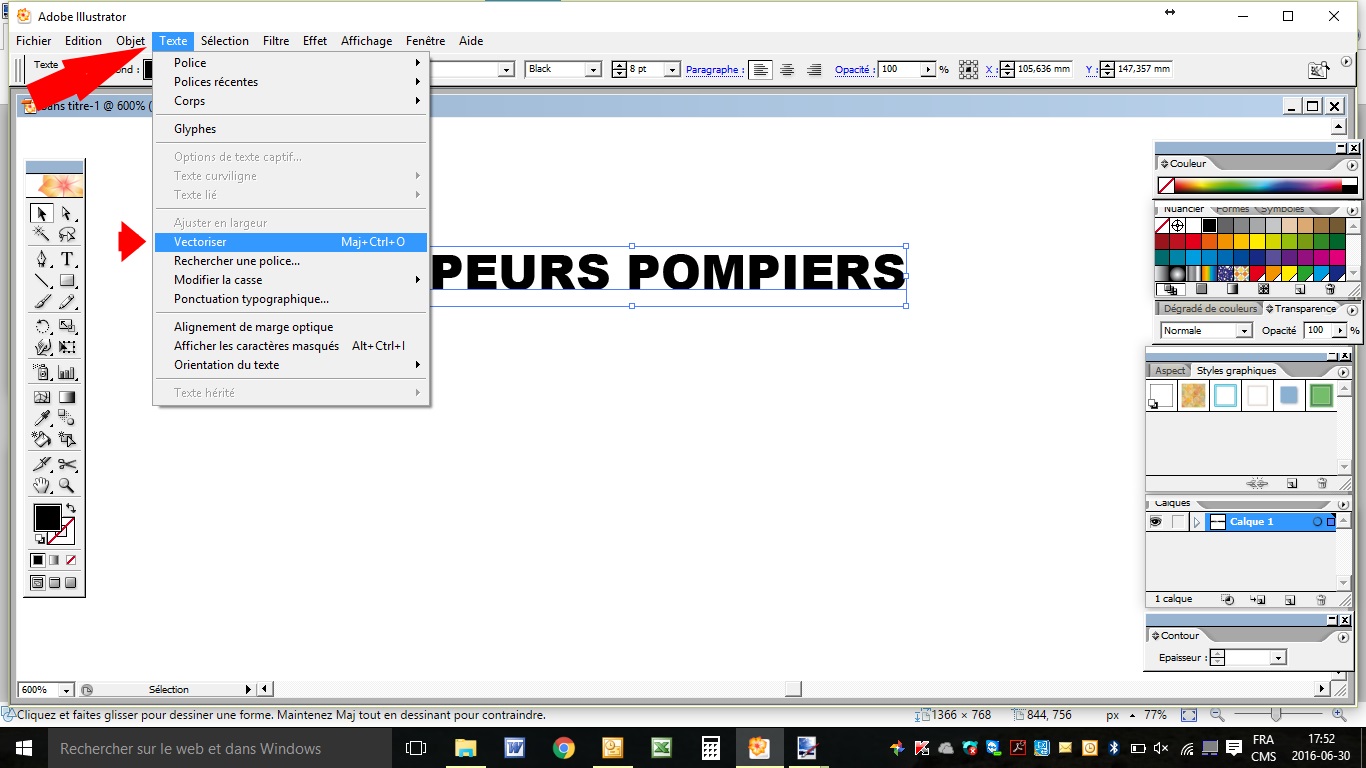
Task: Click the Paragraphe link
Action: (x=713, y=69)
